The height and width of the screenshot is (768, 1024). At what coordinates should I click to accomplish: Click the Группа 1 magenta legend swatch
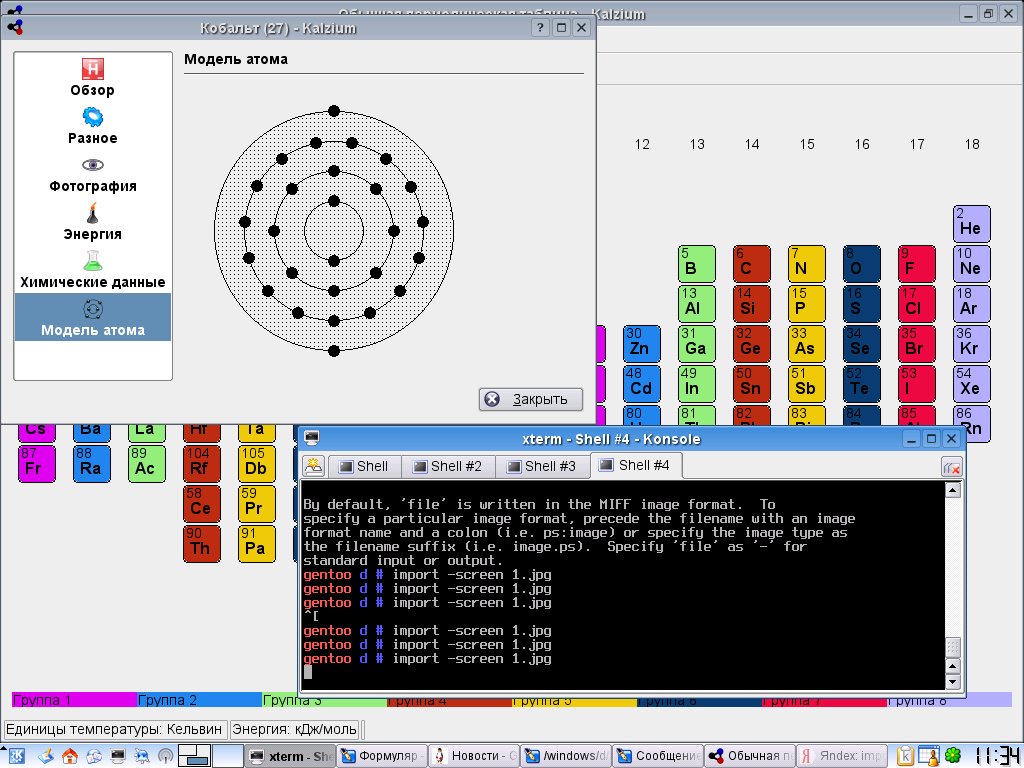73,700
